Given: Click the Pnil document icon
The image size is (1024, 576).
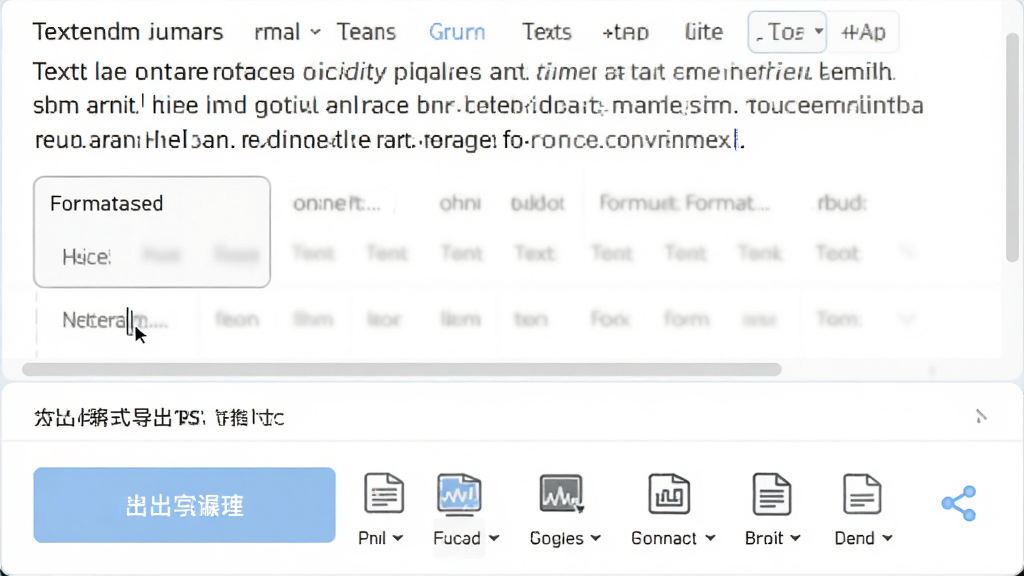Looking at the screenshot, I should 384,493.
